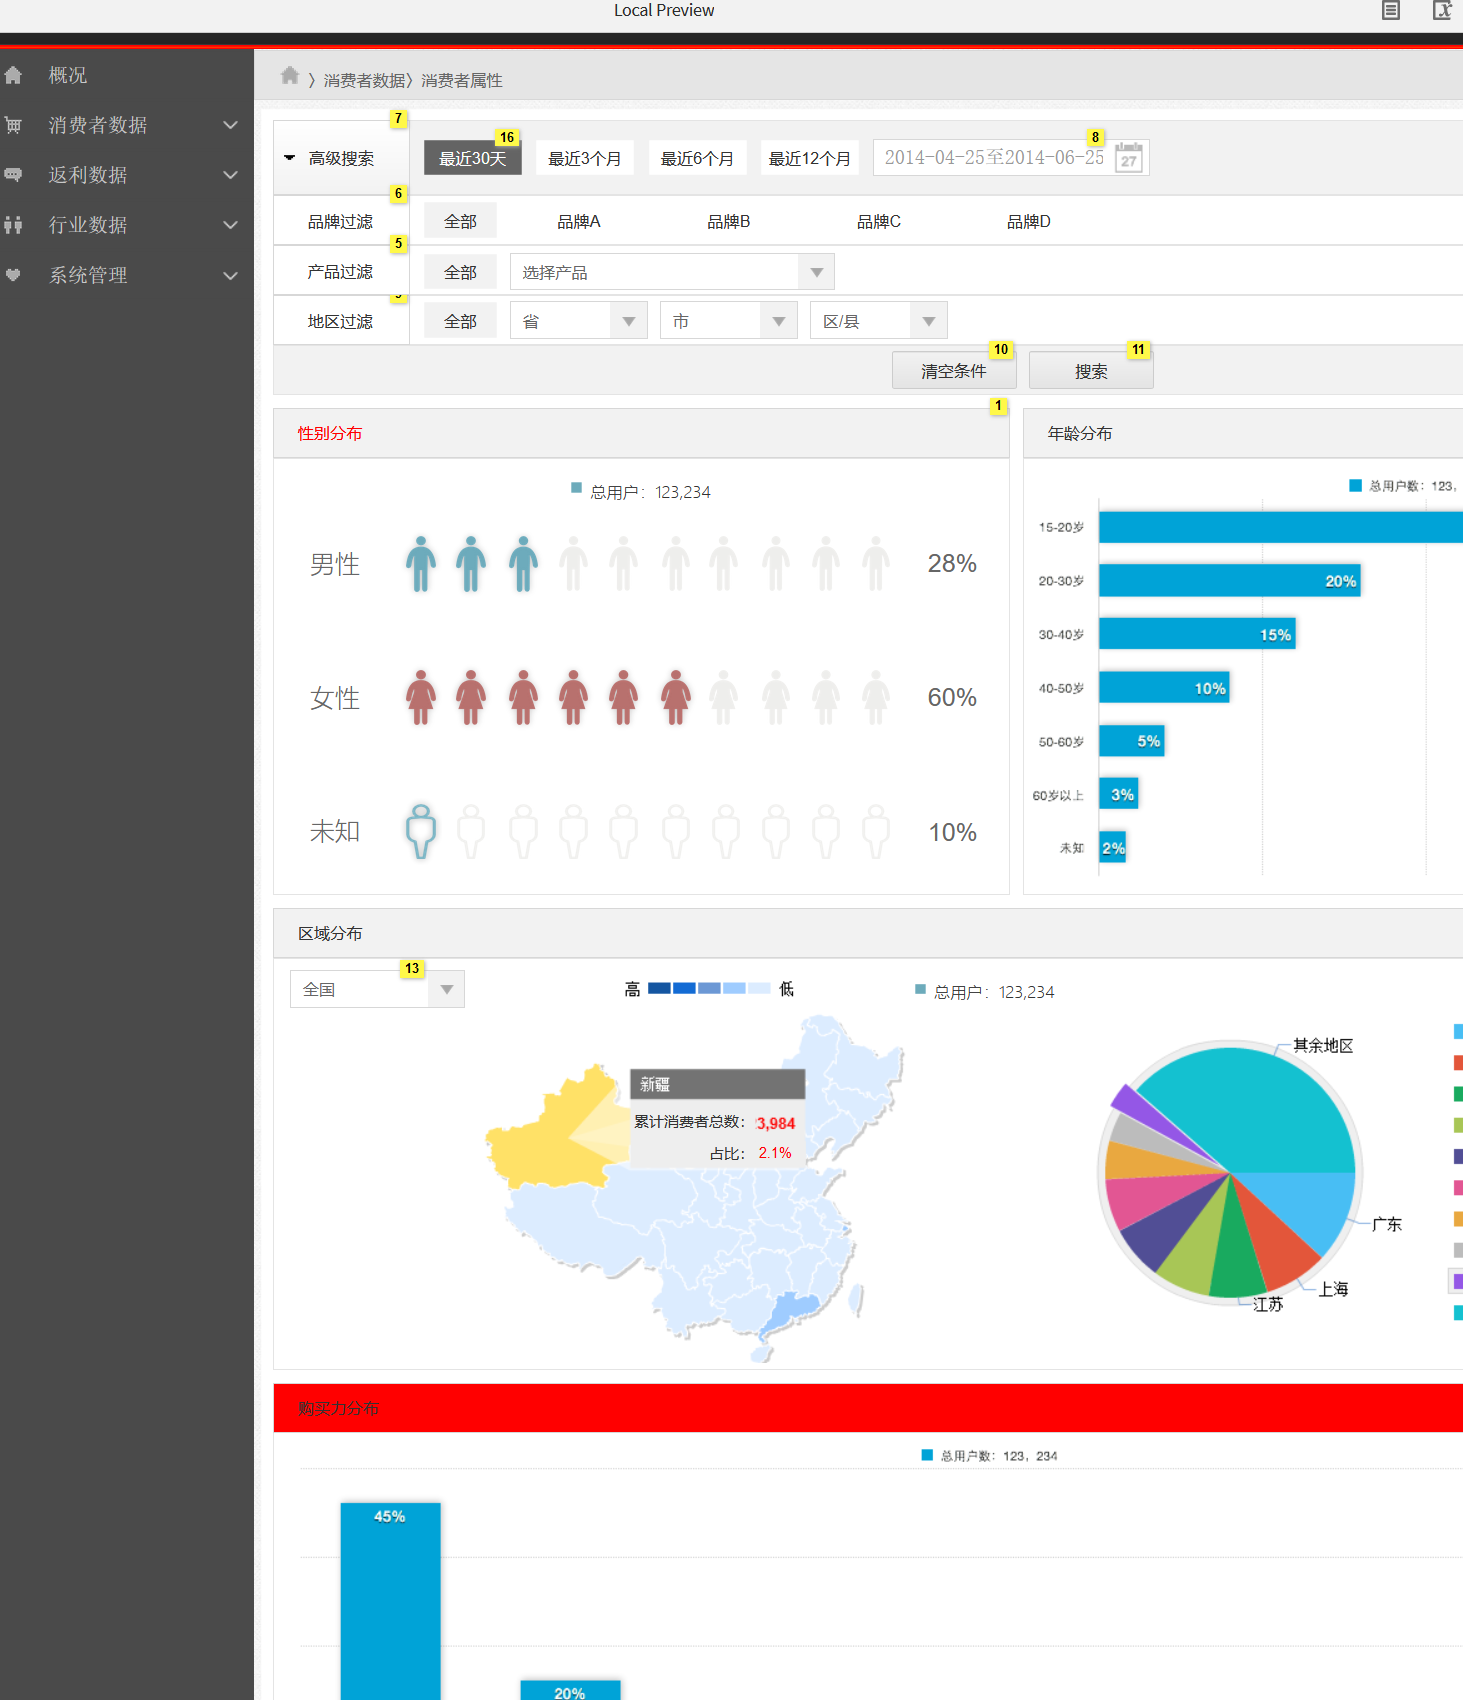This screenshot has height=1700, width=1463.
Task: Select 全部 in 品牌过滤 row
Action: 460,221
